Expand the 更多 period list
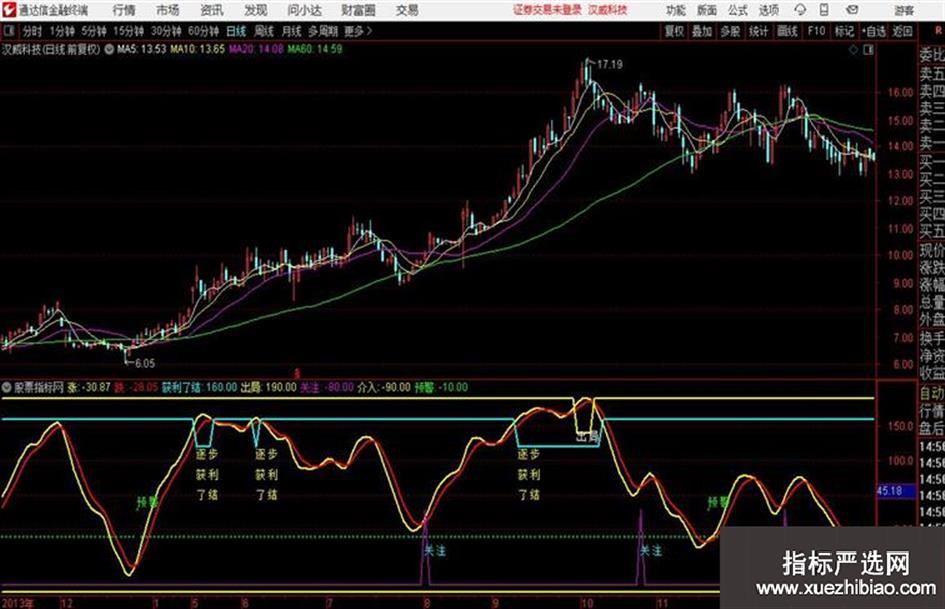Viewport: 945px width, 609px height. [358, 31]
